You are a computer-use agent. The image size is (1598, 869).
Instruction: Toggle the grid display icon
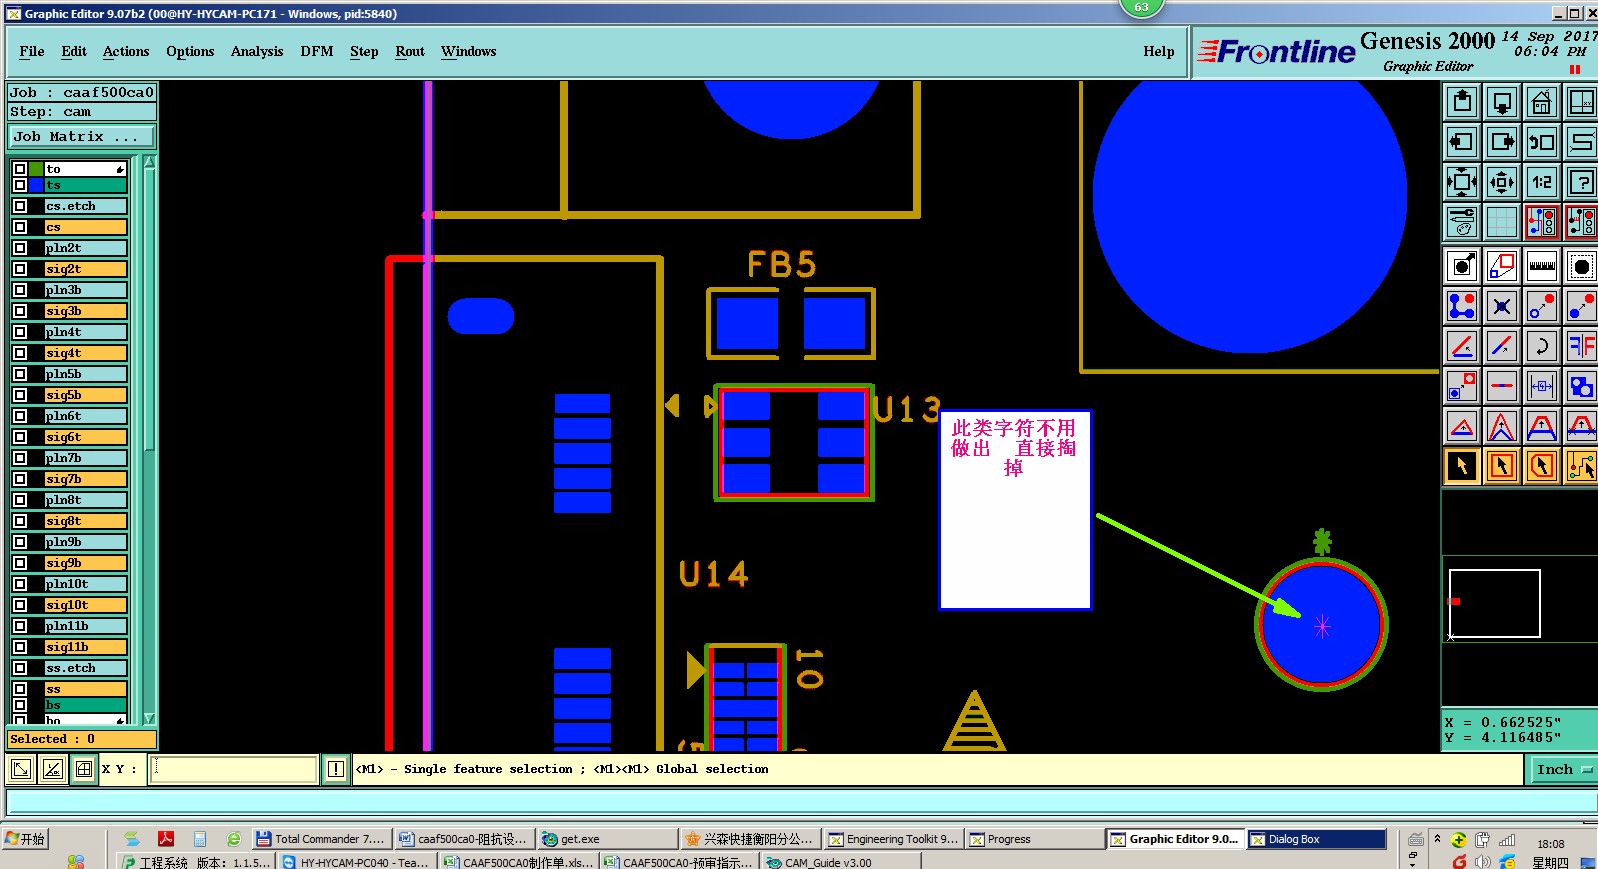[x=1502, y=222]
